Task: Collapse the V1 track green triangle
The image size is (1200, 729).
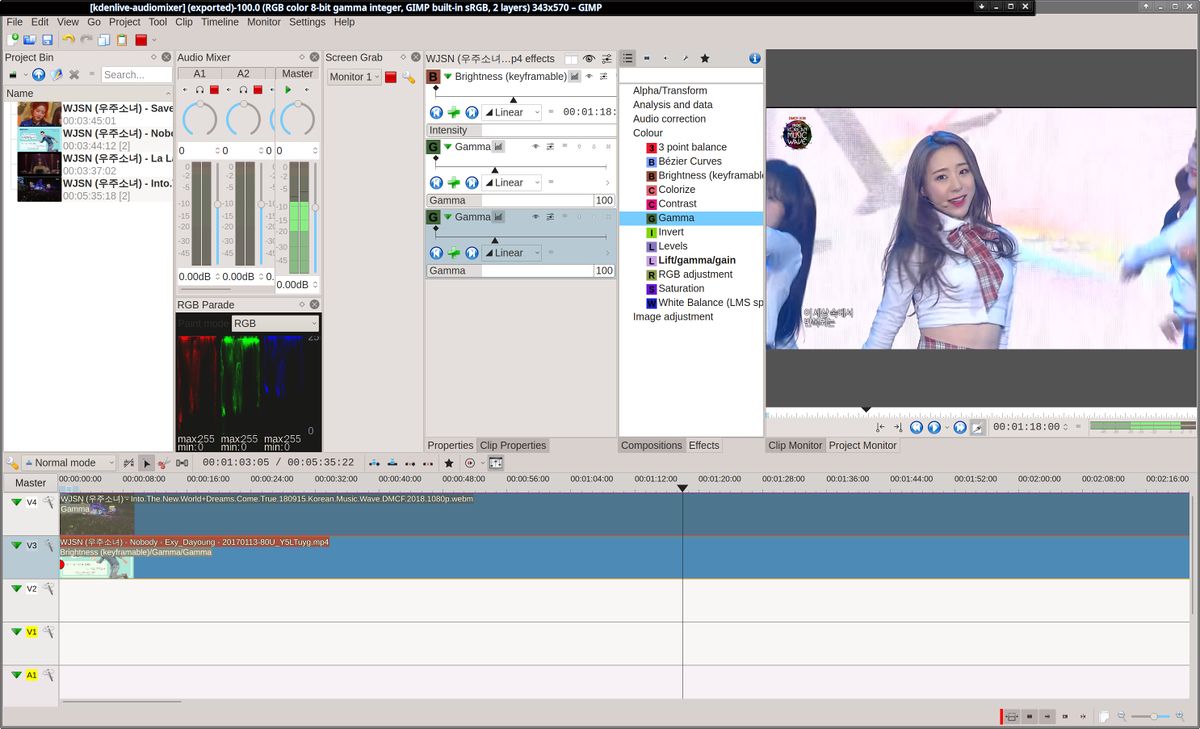Action: [16, 631]
